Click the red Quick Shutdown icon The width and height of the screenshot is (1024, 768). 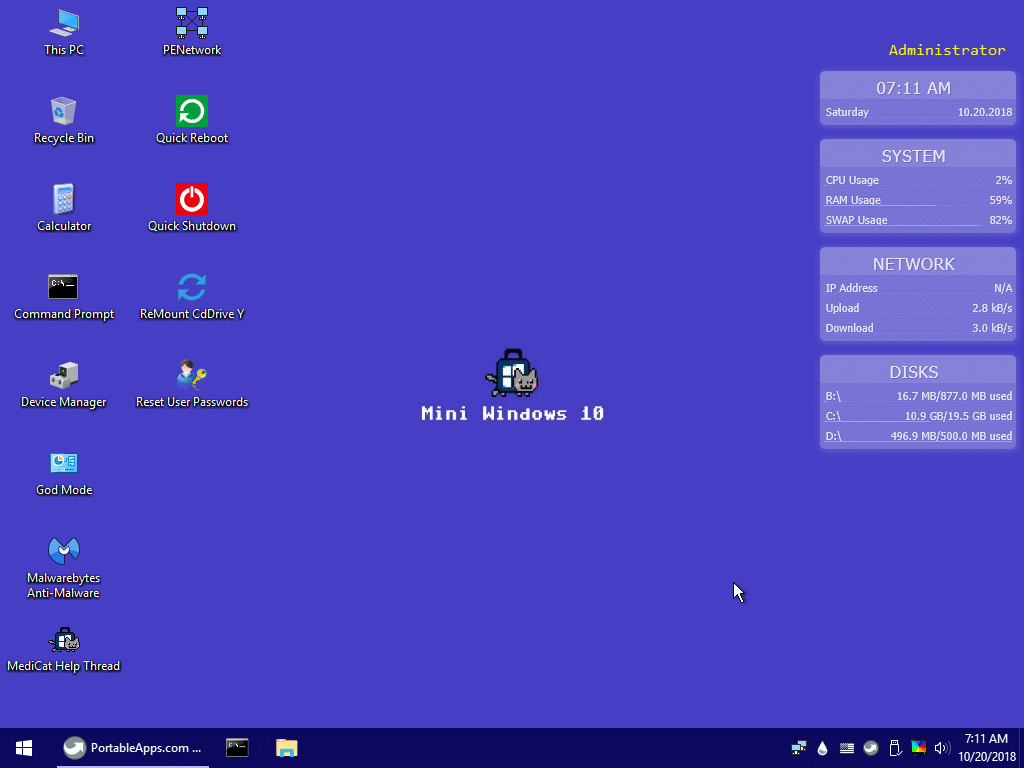tap(192, 199)
